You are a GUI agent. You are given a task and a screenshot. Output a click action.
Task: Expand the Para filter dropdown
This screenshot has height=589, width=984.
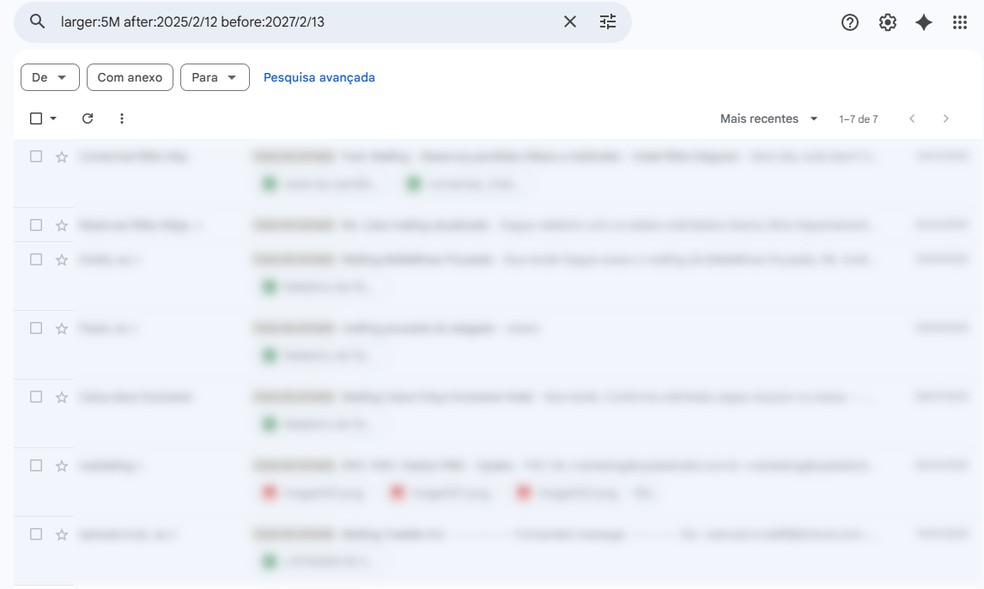[215, 77]
